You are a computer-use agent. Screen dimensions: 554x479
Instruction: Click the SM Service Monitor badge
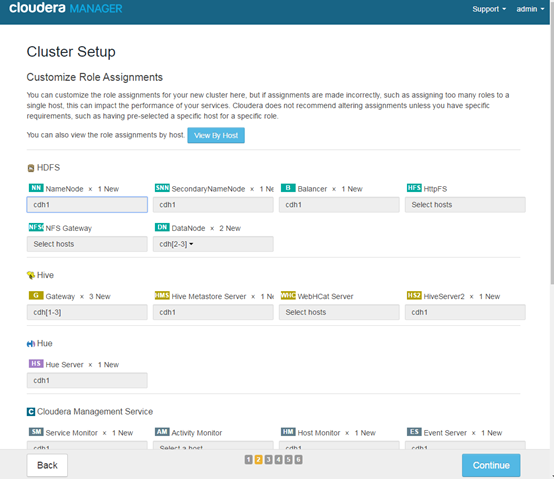(x=36, y=432)
